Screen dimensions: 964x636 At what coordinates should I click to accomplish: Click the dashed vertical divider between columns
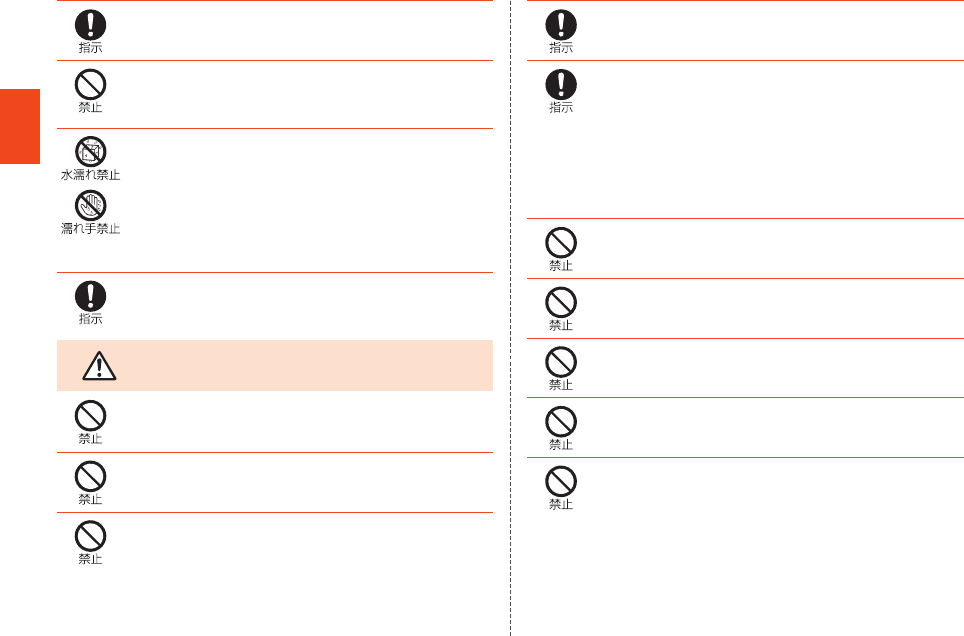[x=510, y=318]
